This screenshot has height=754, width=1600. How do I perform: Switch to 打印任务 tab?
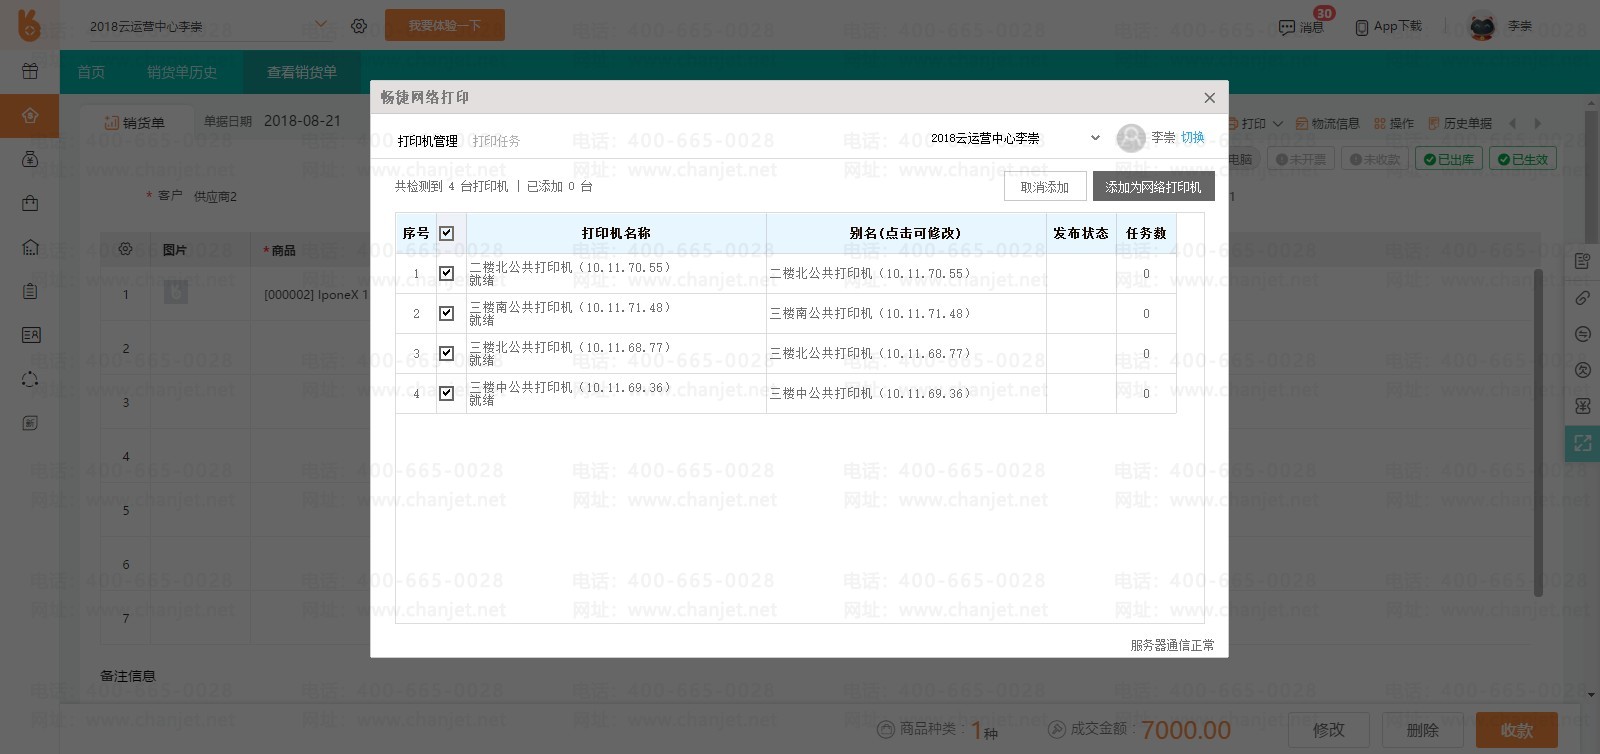click(x=496, y=141)
